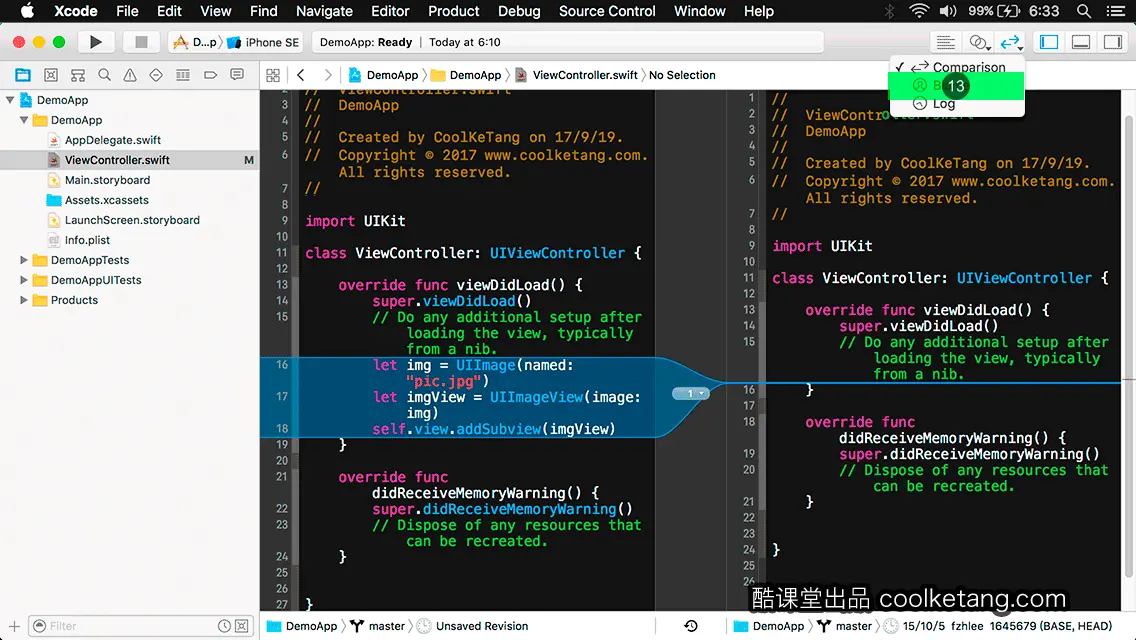1136x640 pixels.
Task: Expand the DemoAppUITests folder
Action: [x=24, y=280]
